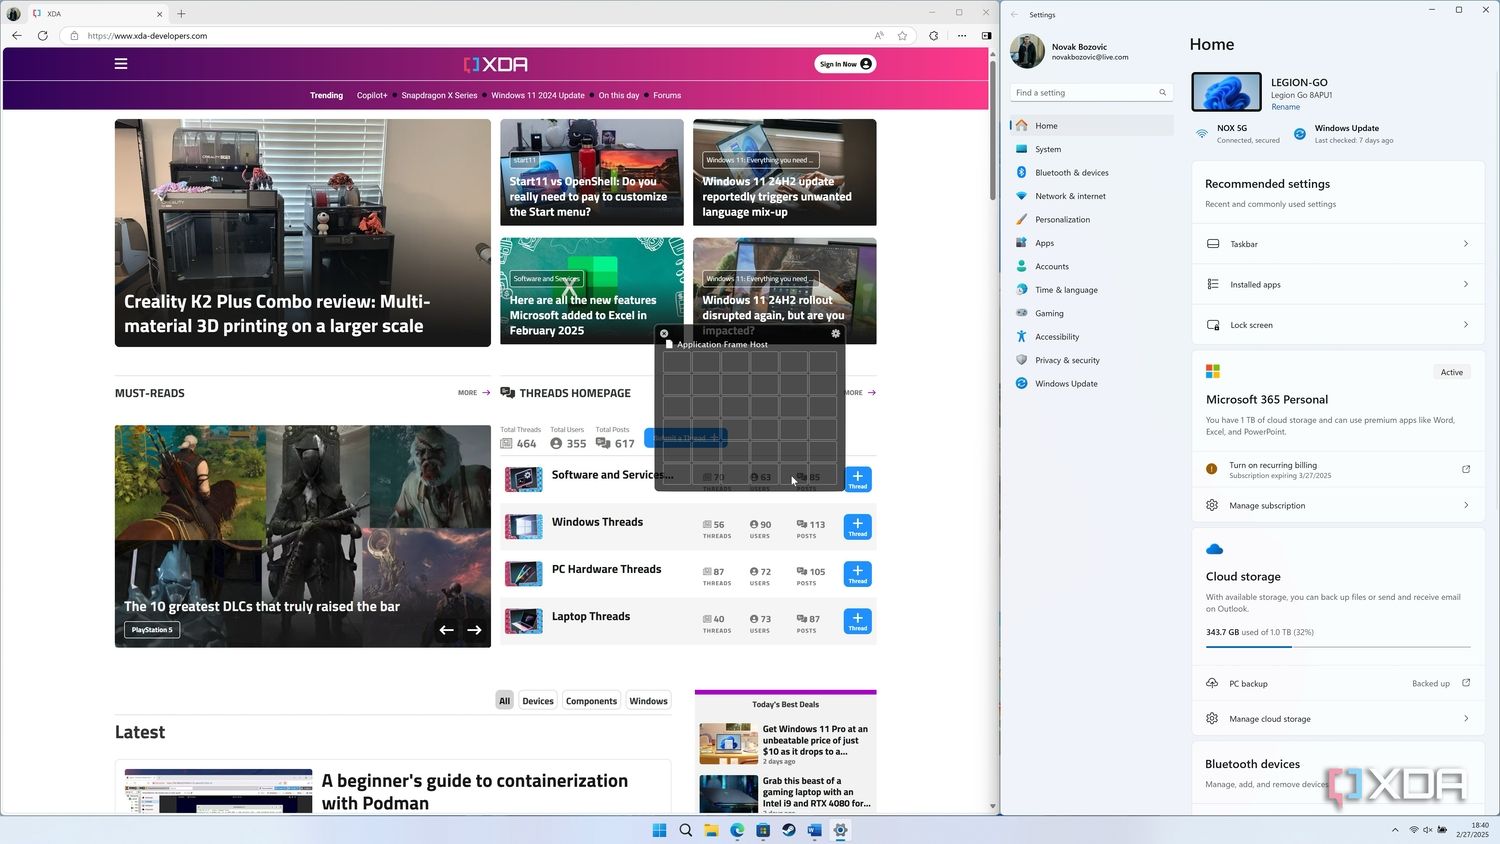The width and height of the screenshot is (1500, 844).
Task: Select Privacy & security in Settings
Action: coord(1091,360)
